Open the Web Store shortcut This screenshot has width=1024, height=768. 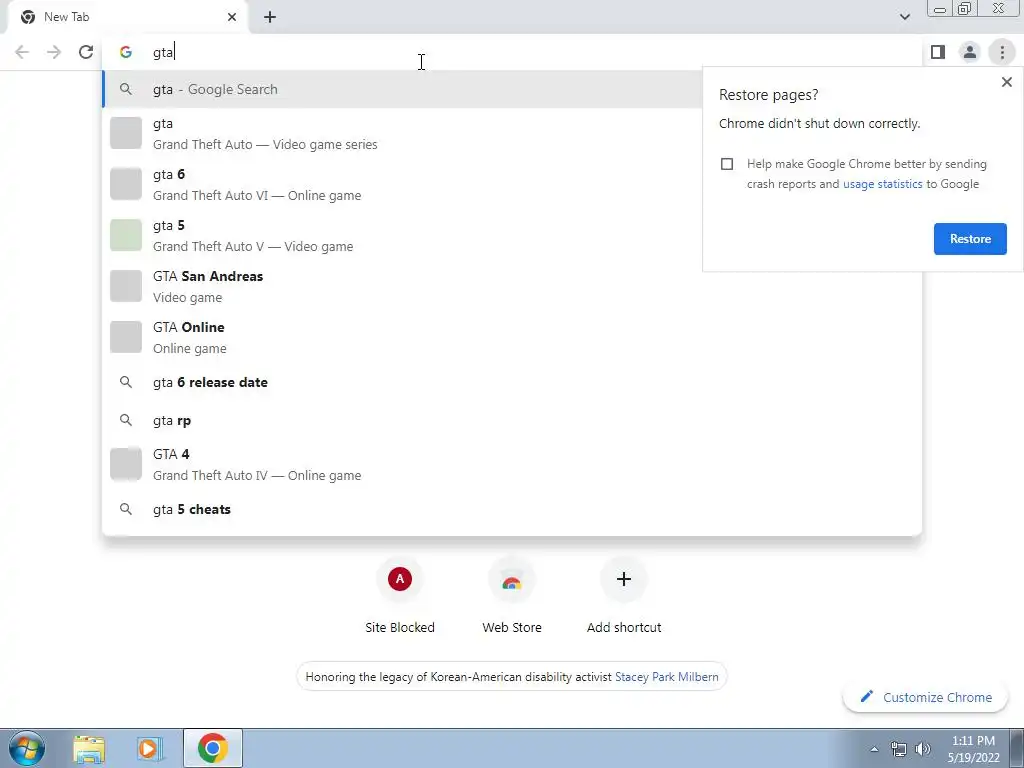point(512,596)
